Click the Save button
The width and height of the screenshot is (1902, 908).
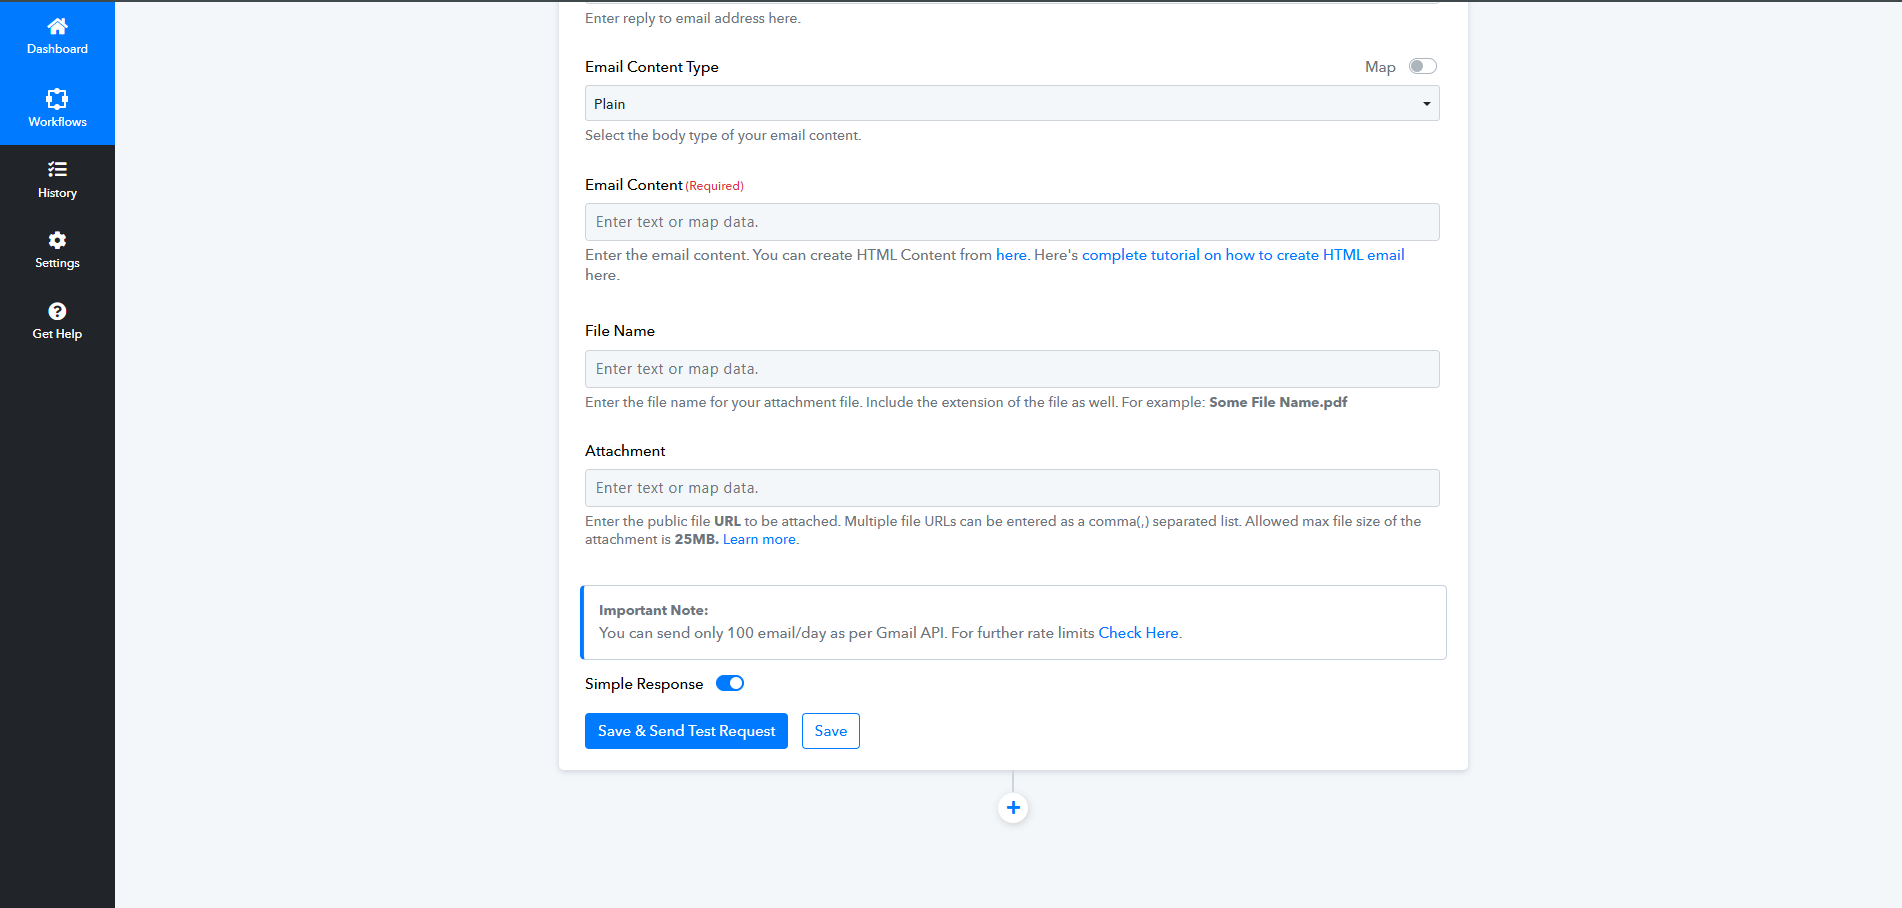(830, 731)
